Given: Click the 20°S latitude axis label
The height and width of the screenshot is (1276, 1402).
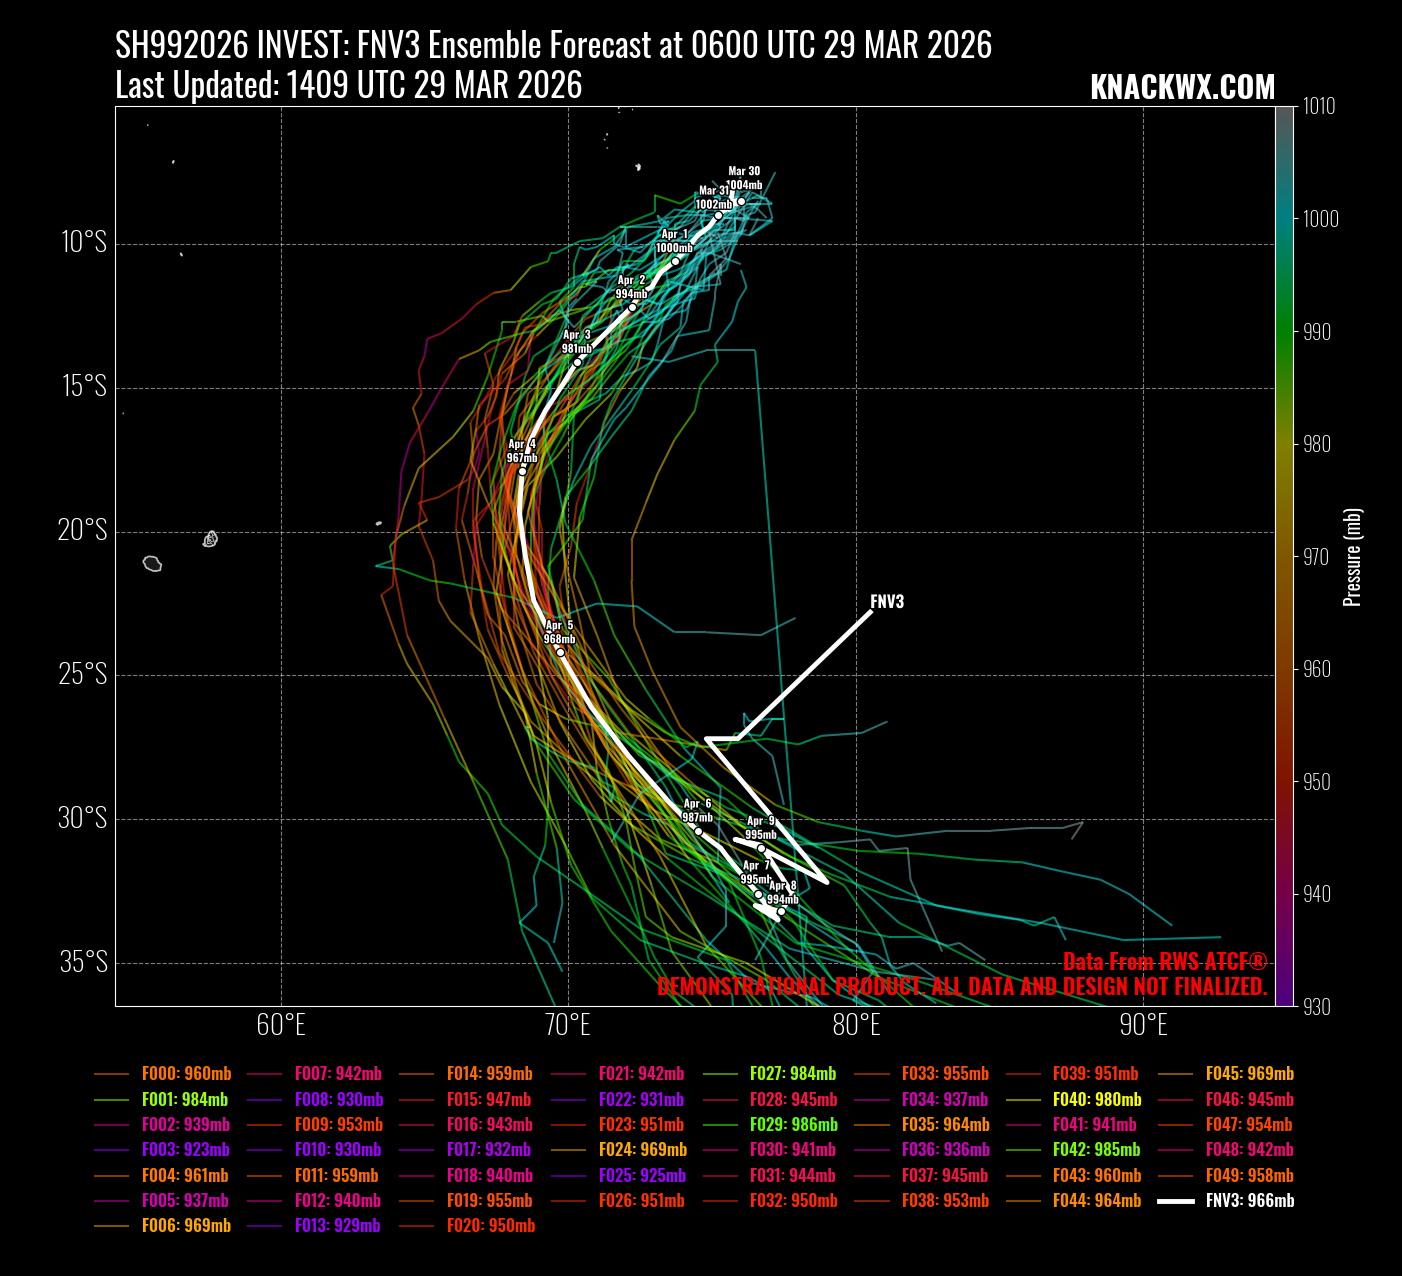Looking at the screenshot, I should pyautogui.click(x=83, y=530).
